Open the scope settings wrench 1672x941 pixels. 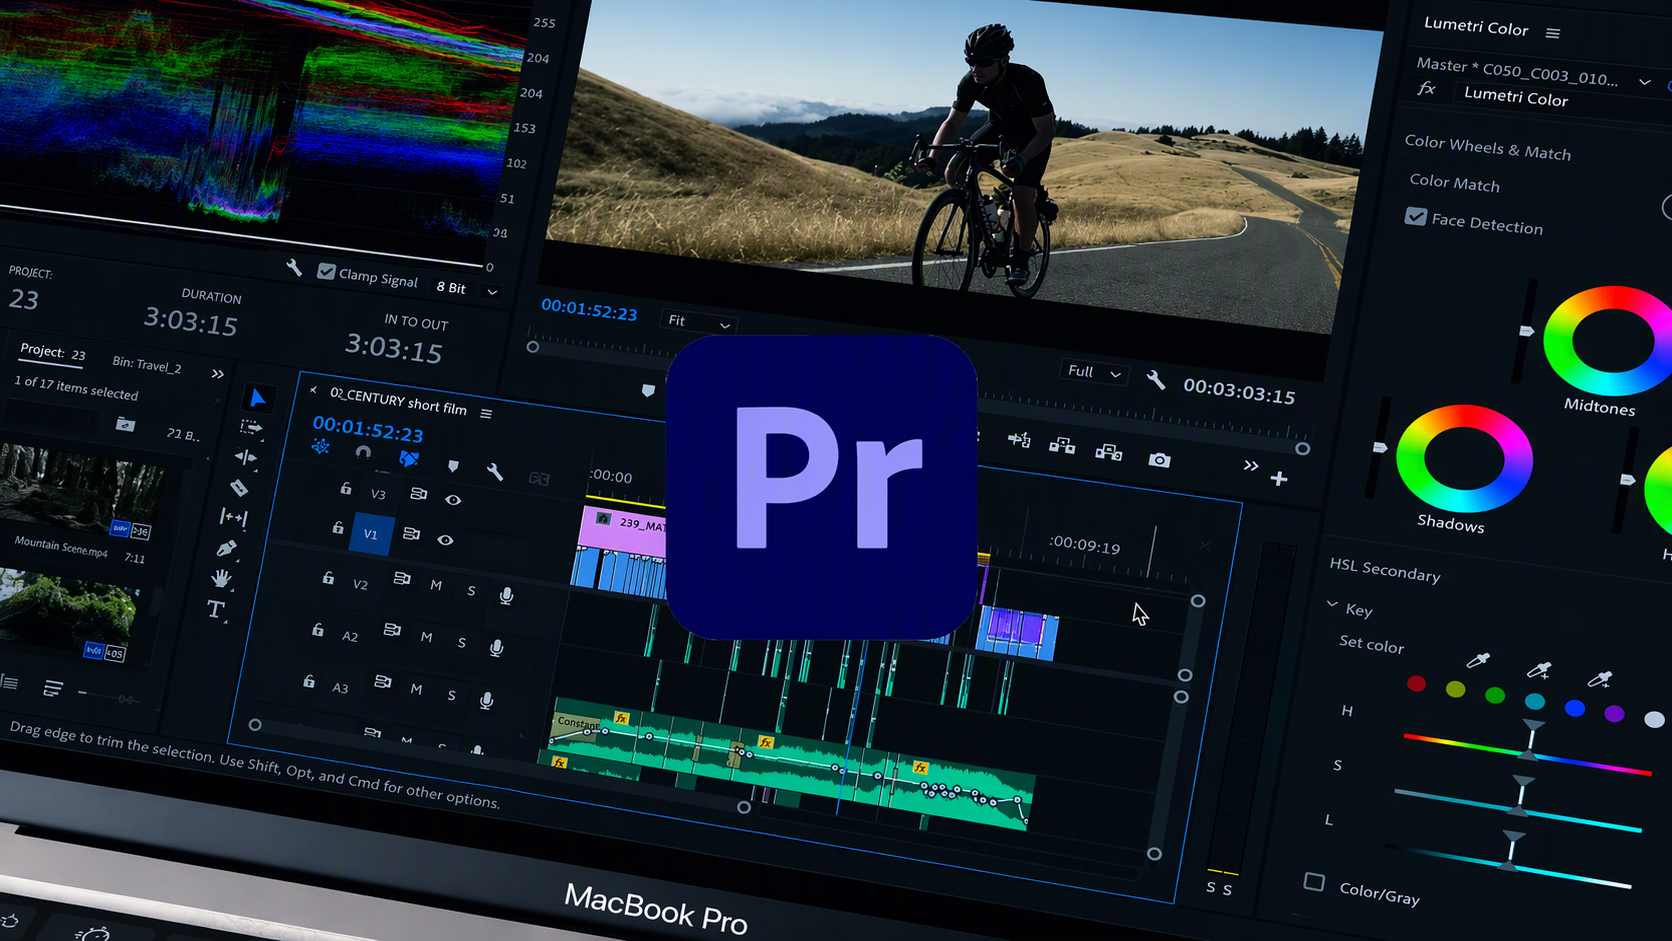tap(293, 267)
